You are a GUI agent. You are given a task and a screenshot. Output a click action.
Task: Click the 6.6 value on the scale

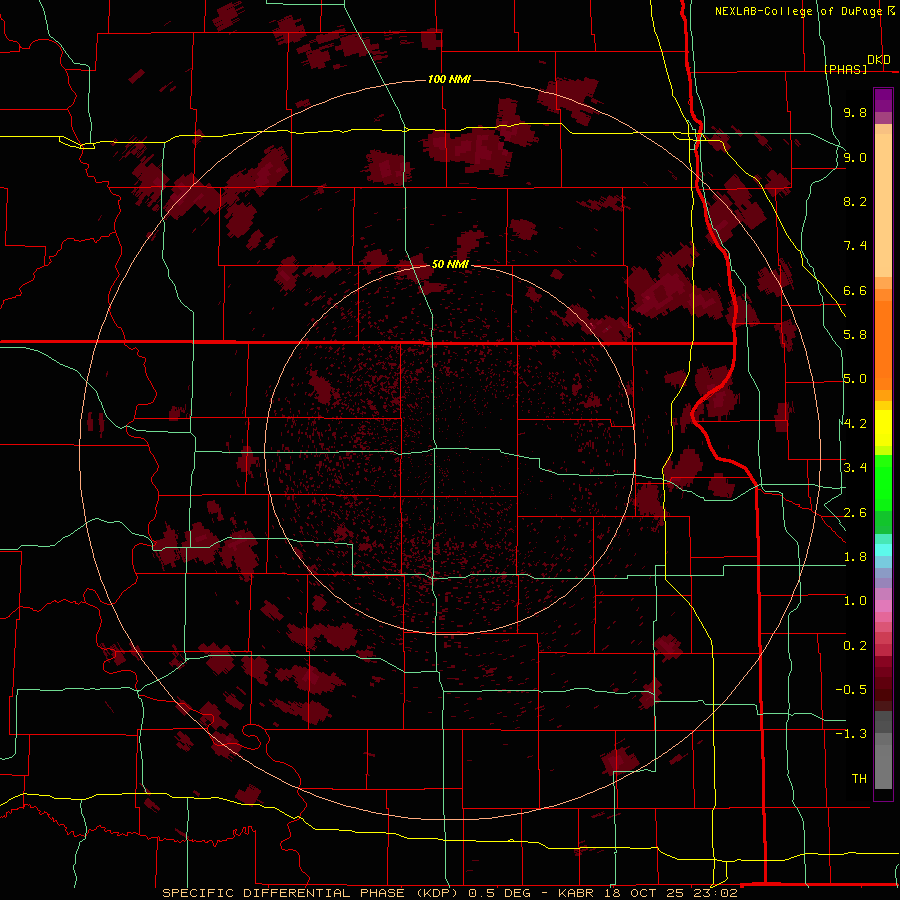855,290
